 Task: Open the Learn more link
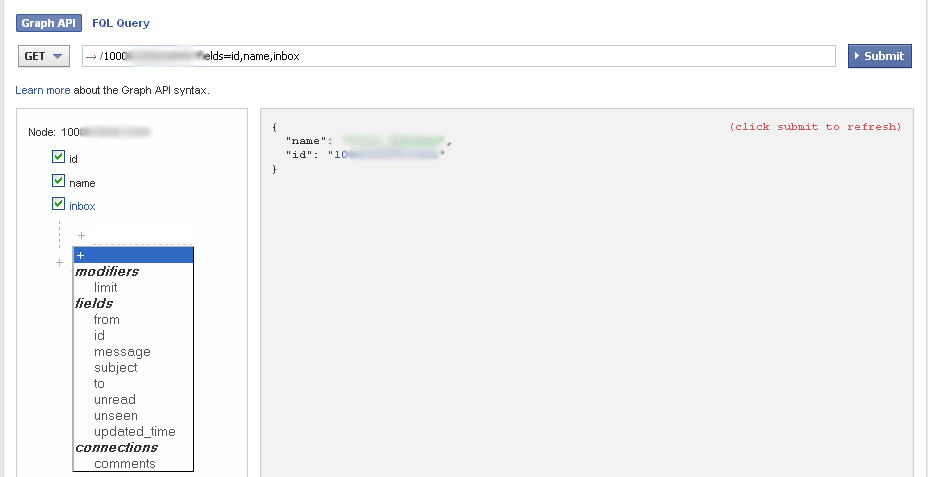pos(43,91)
